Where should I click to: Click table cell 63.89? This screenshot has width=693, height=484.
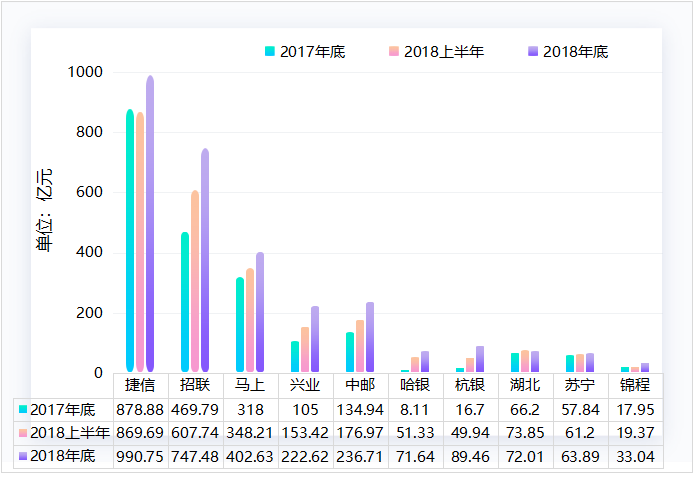coord(580,456)
